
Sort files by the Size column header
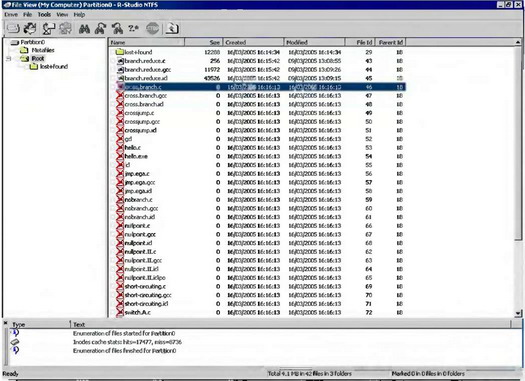tap(203, 42)
